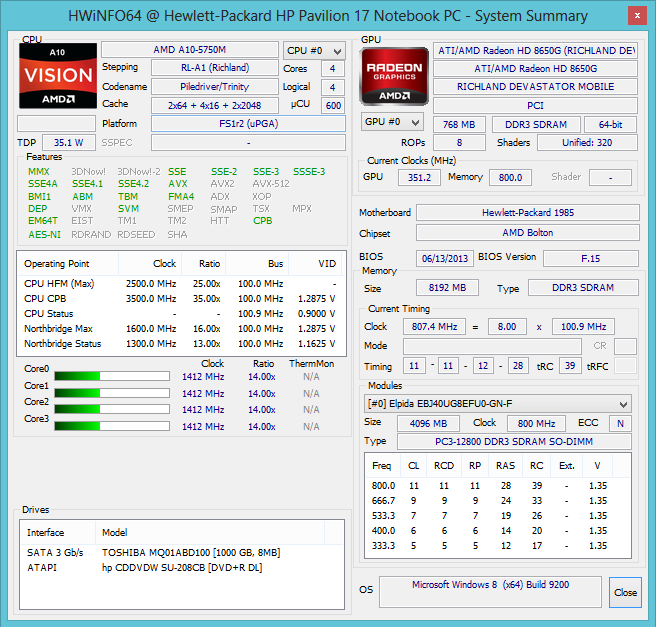Click the Core0 usage bar
The width and height of the screenshot is (656, 627).
[112, 376]
